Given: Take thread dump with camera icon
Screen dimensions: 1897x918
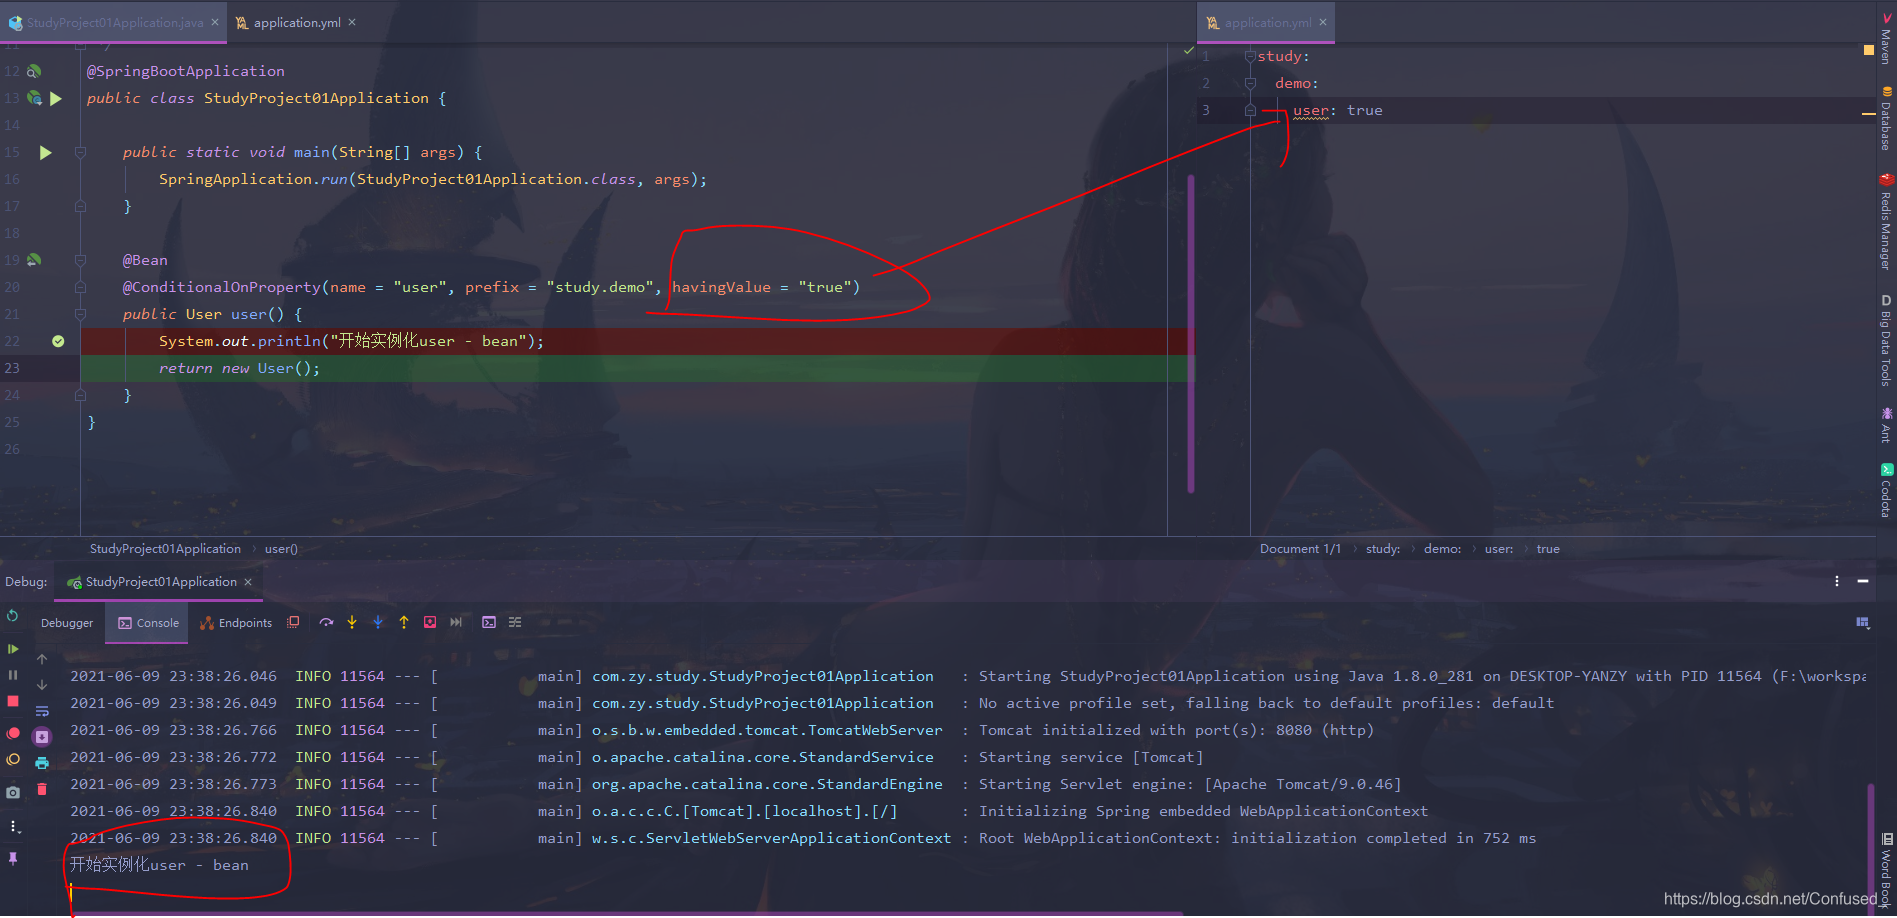Looking at the screenshot, I should 13,792.
